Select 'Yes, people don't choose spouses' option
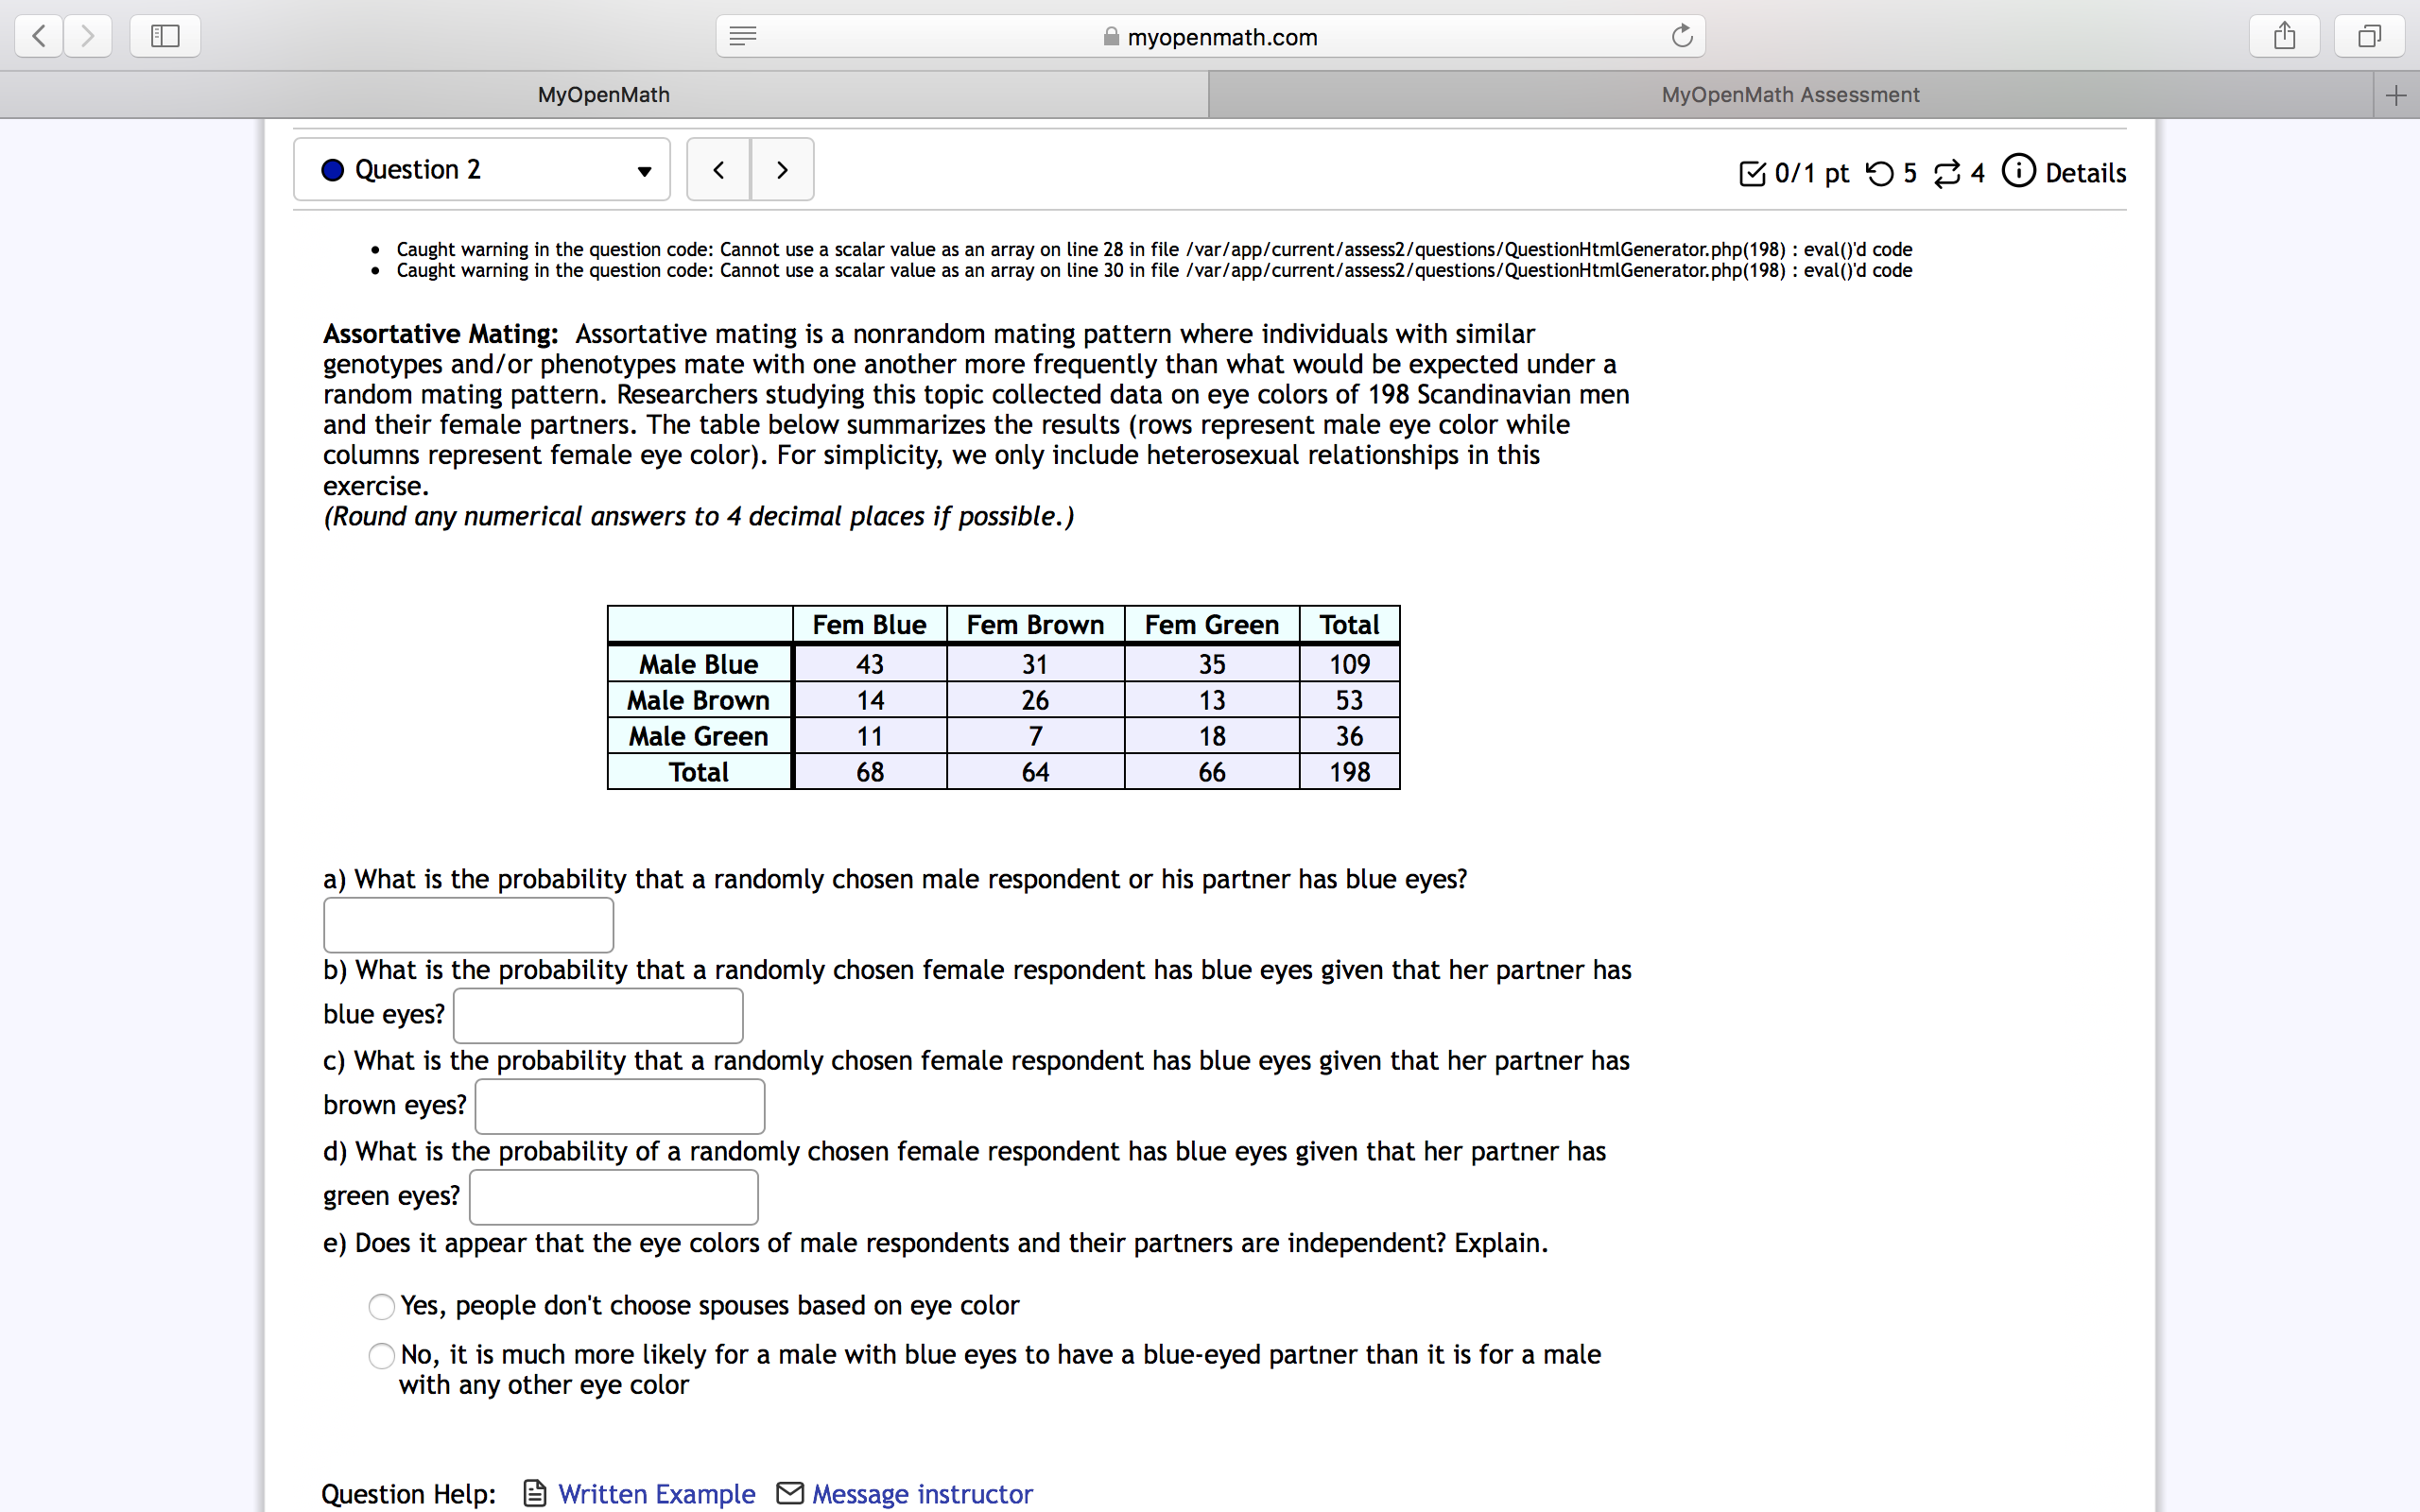 coord(382,1306)
